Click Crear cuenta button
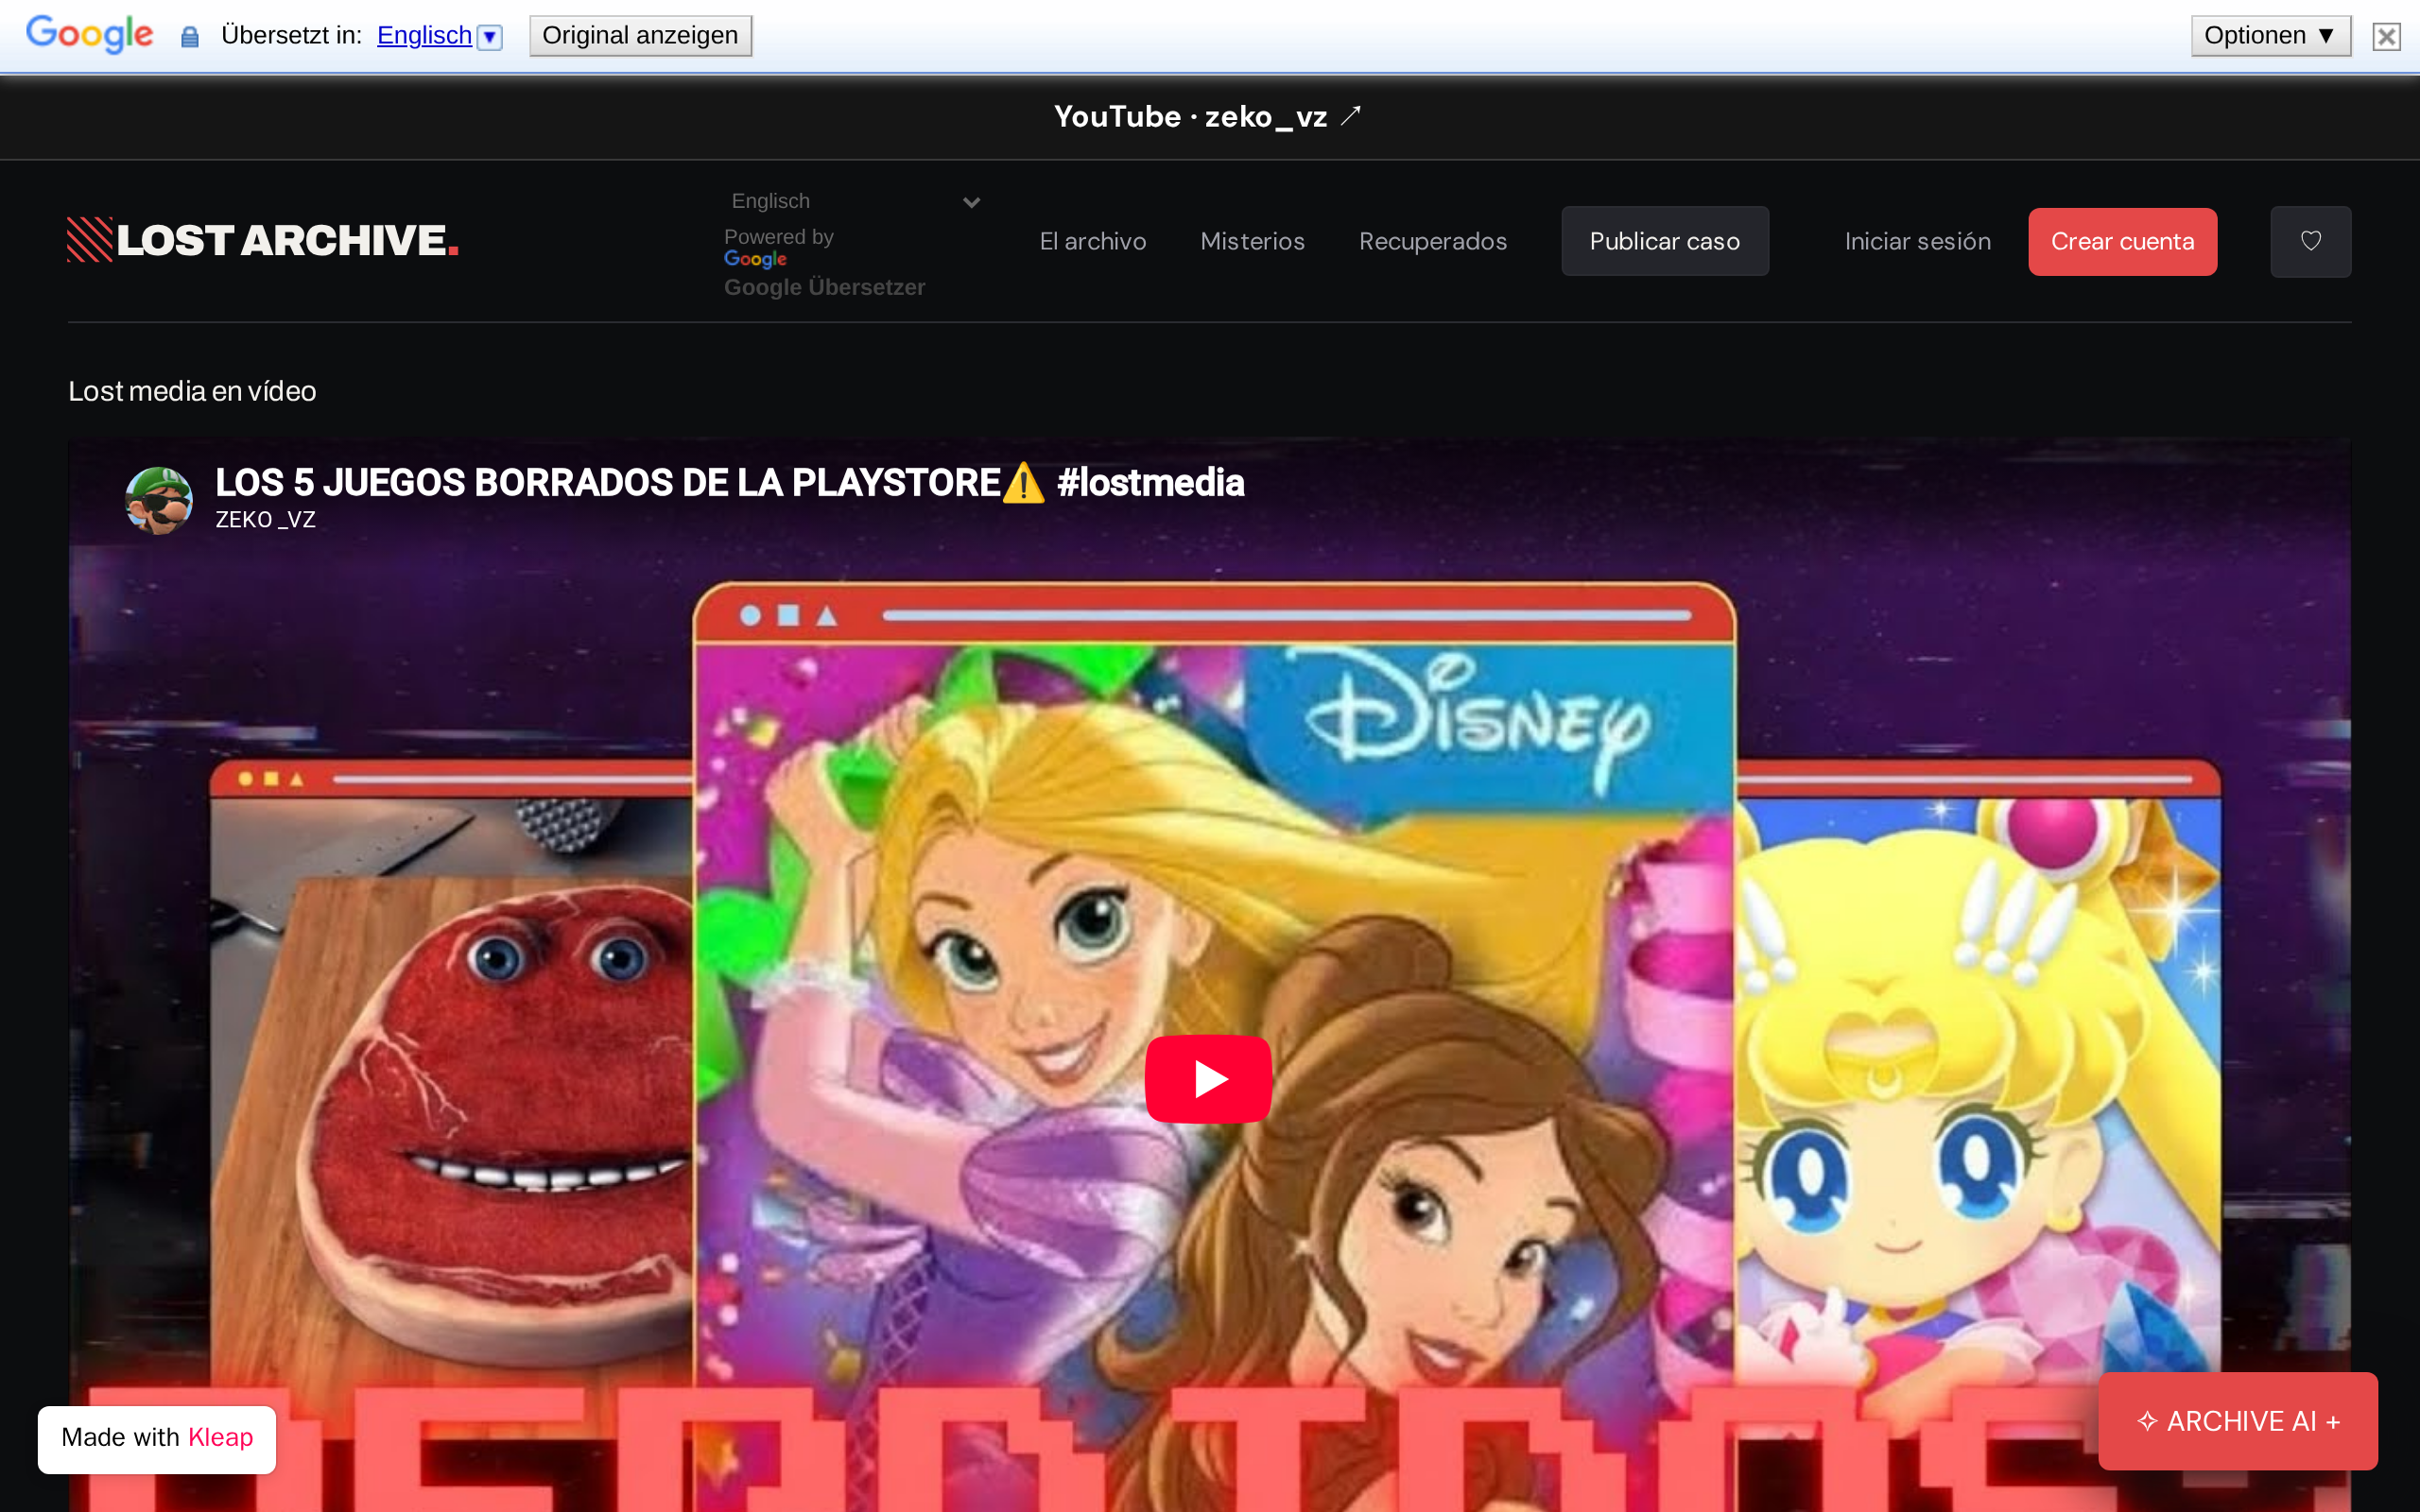 [x=2122, y=241]
